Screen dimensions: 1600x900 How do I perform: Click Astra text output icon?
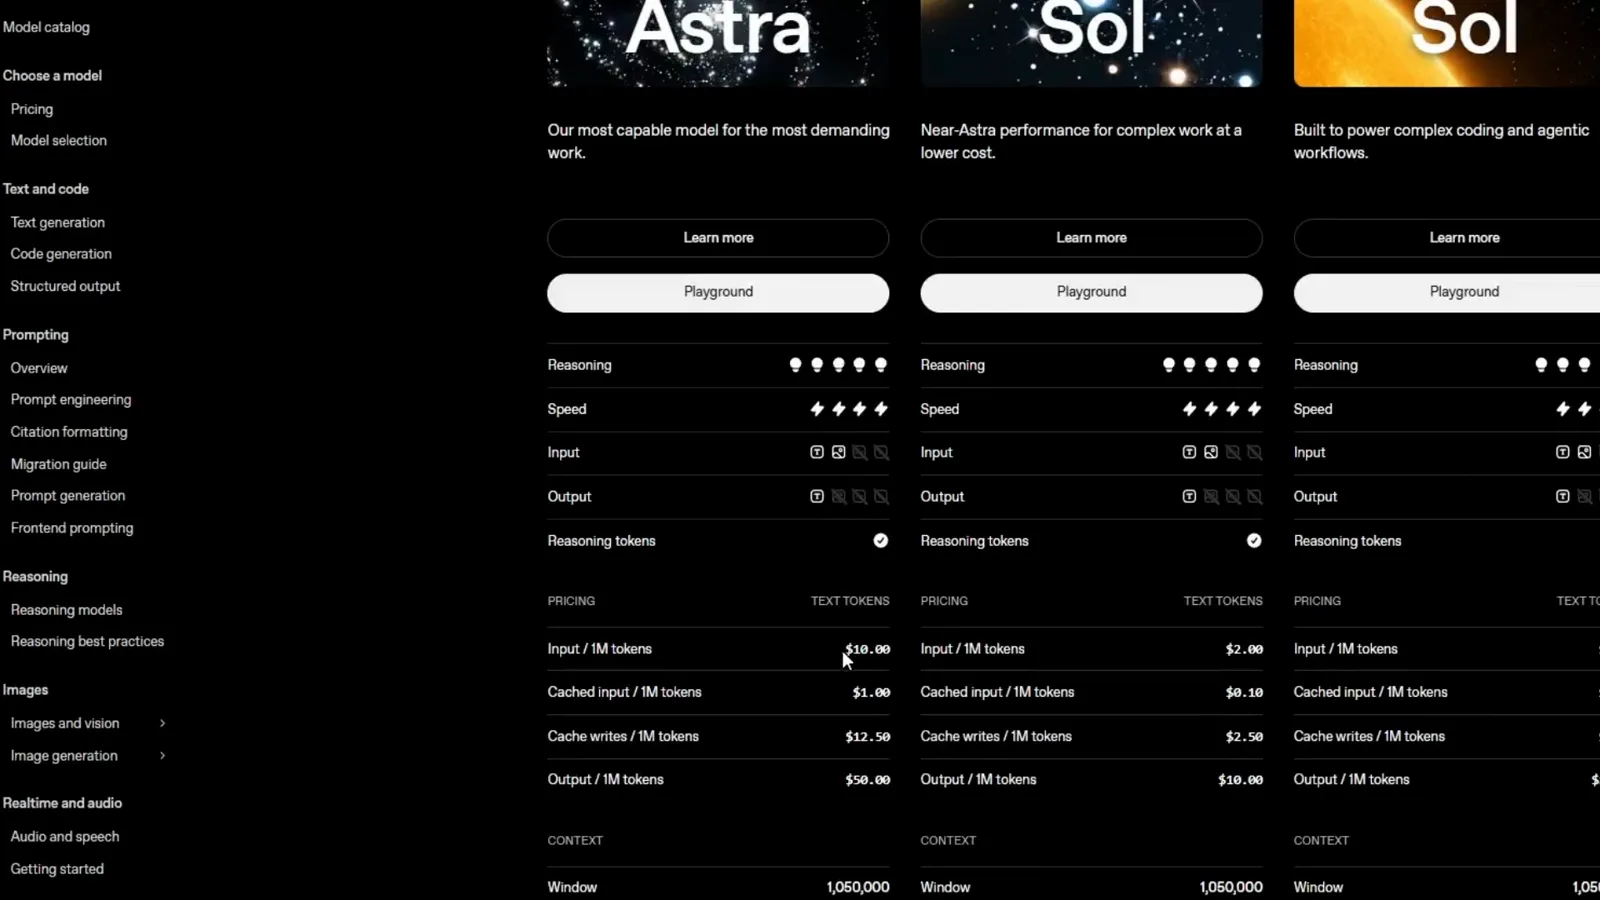(817, 496)
